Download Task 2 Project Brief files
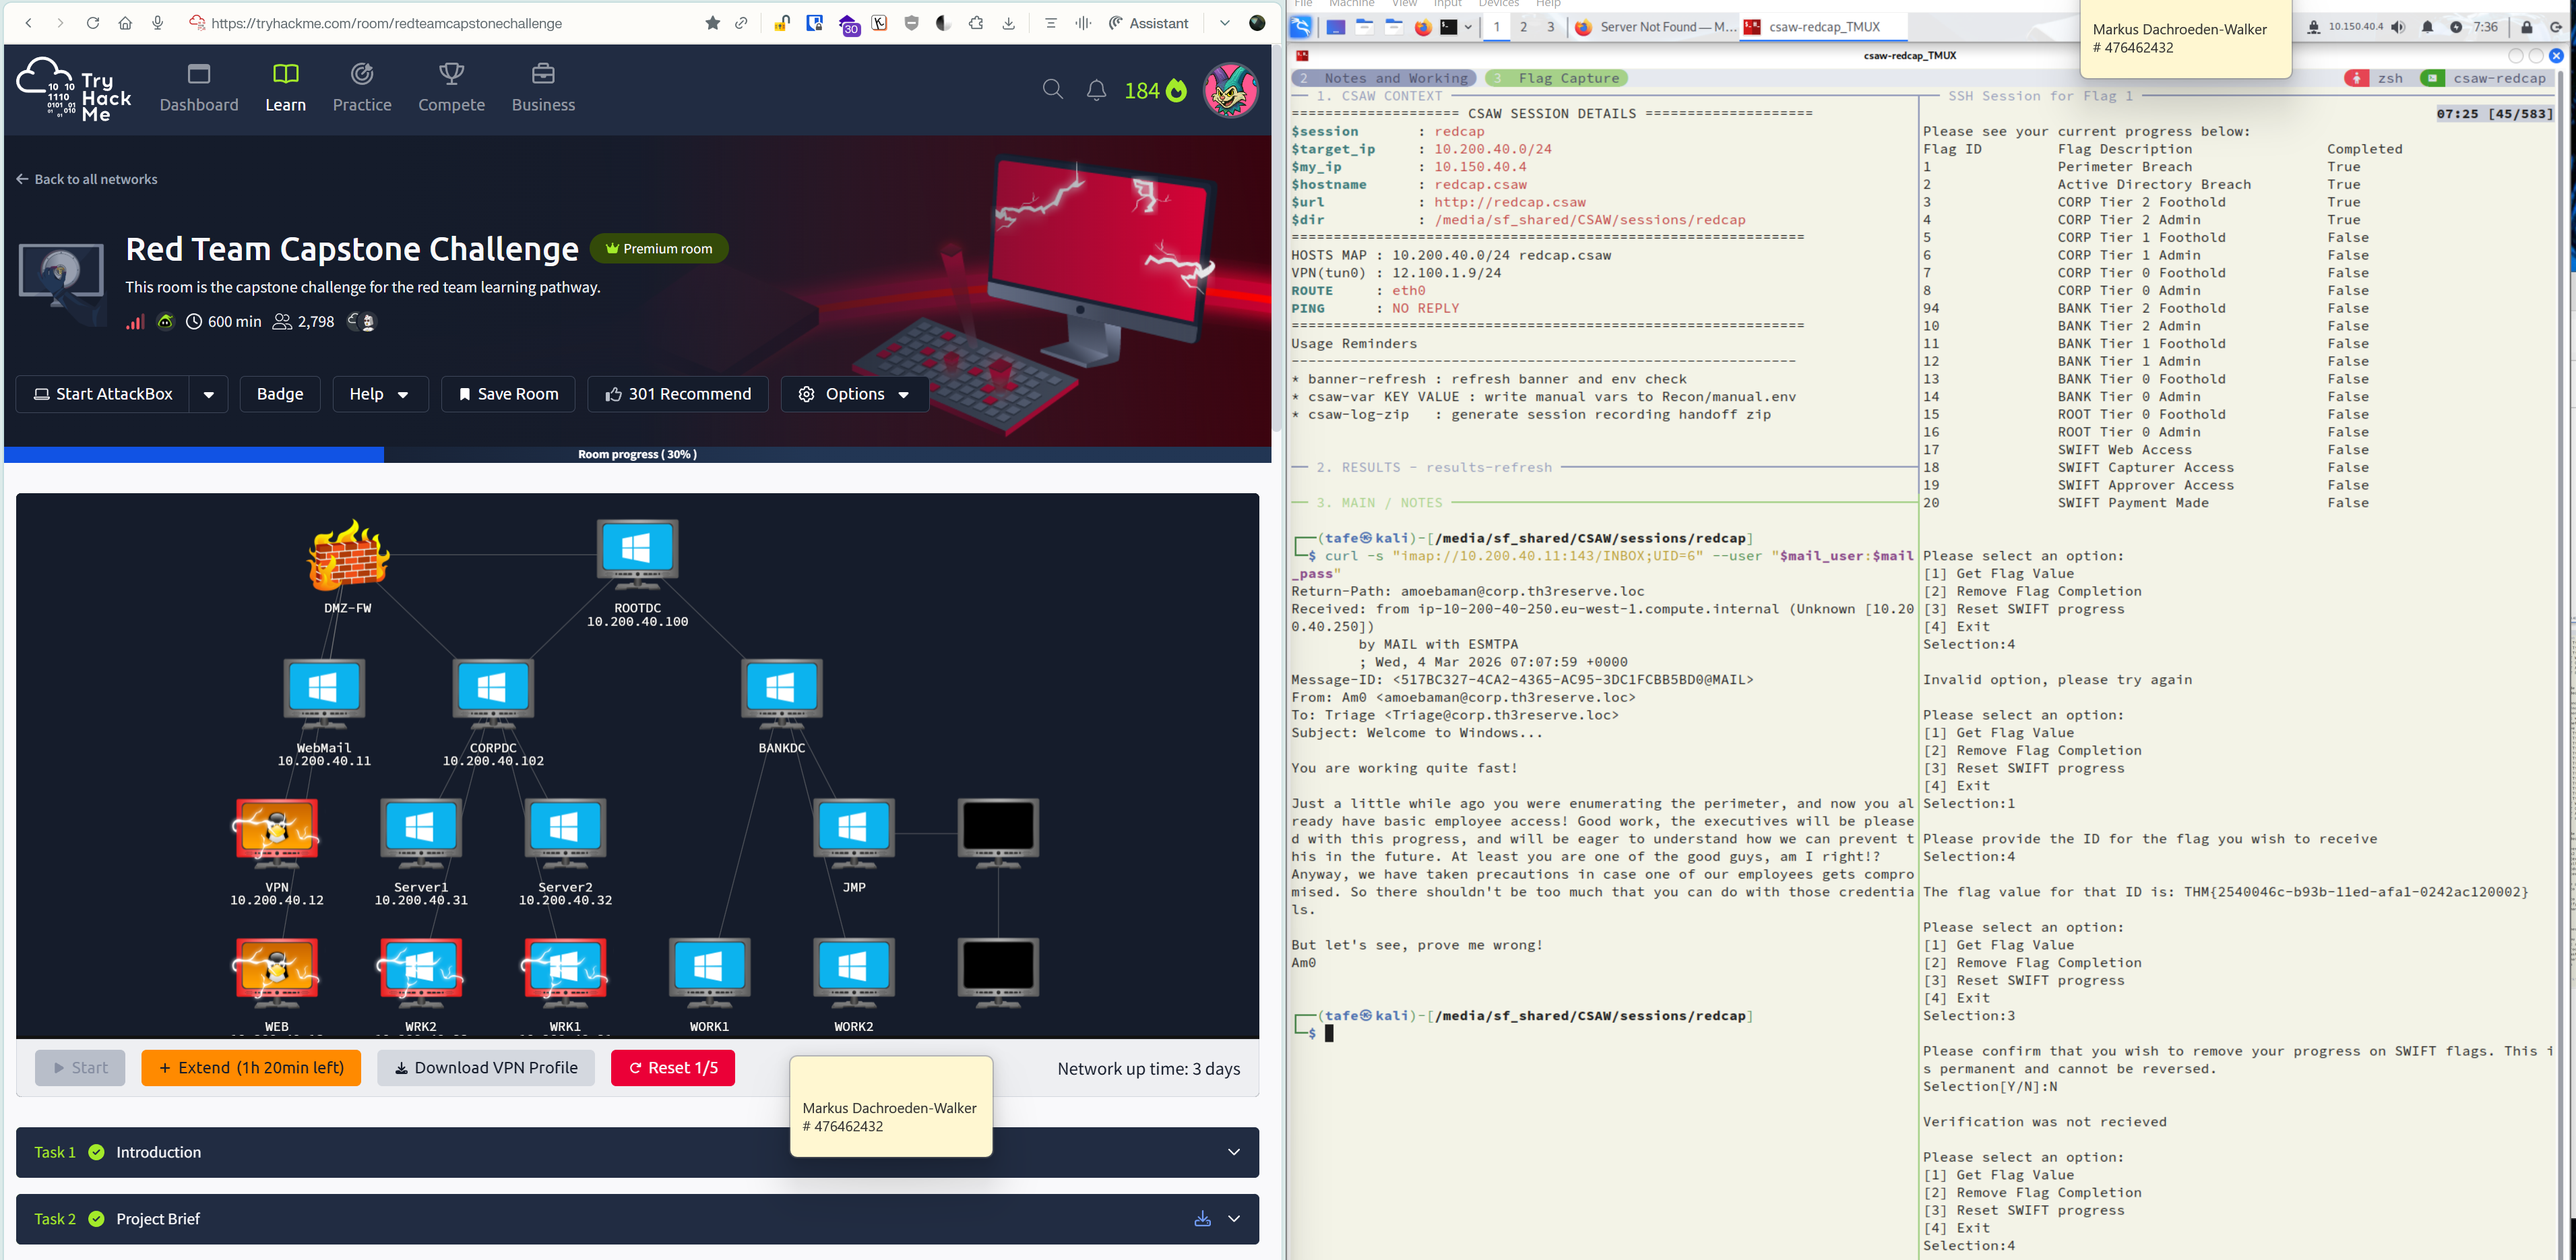 (x=1202, y=1219)
